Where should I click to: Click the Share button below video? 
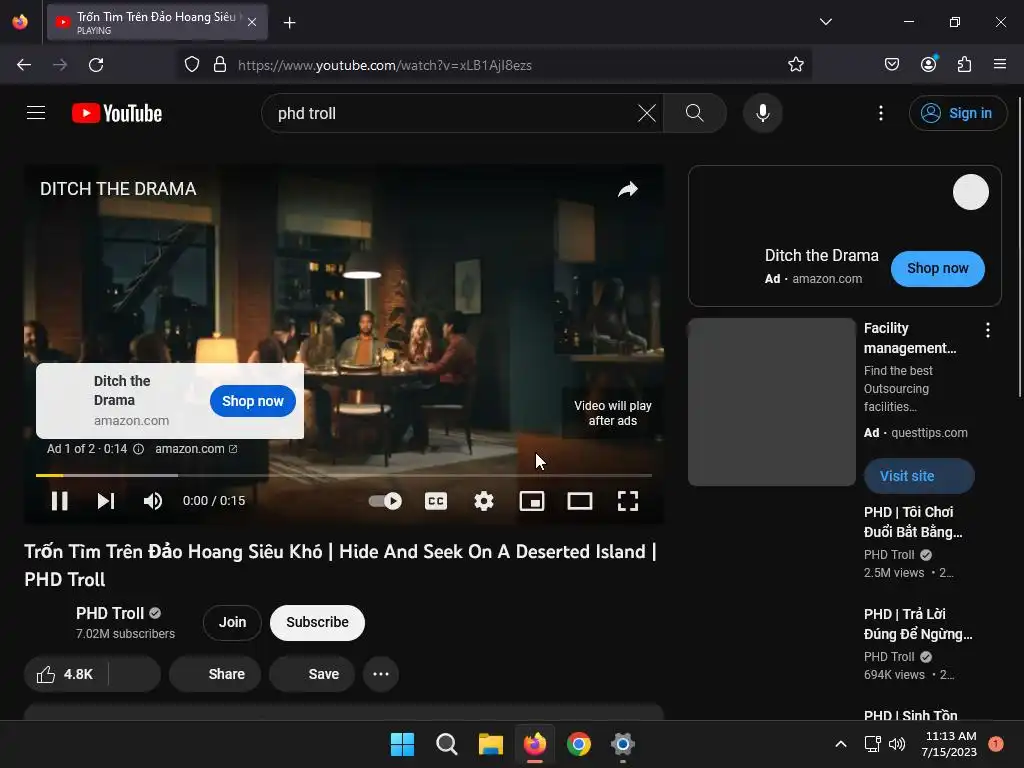click(x=215, y=674)
